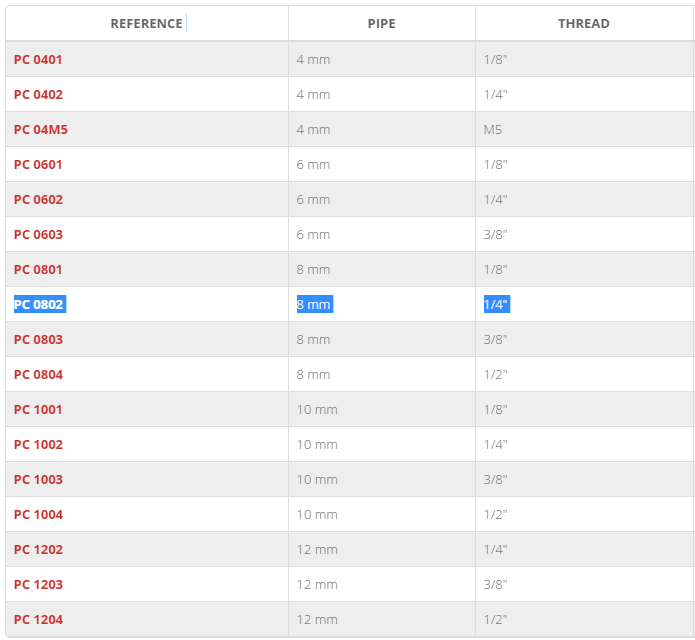The height and width of the screenshot is (640, 695).
Task: Select the PC 1001 reference
Action: pos(38,410)
